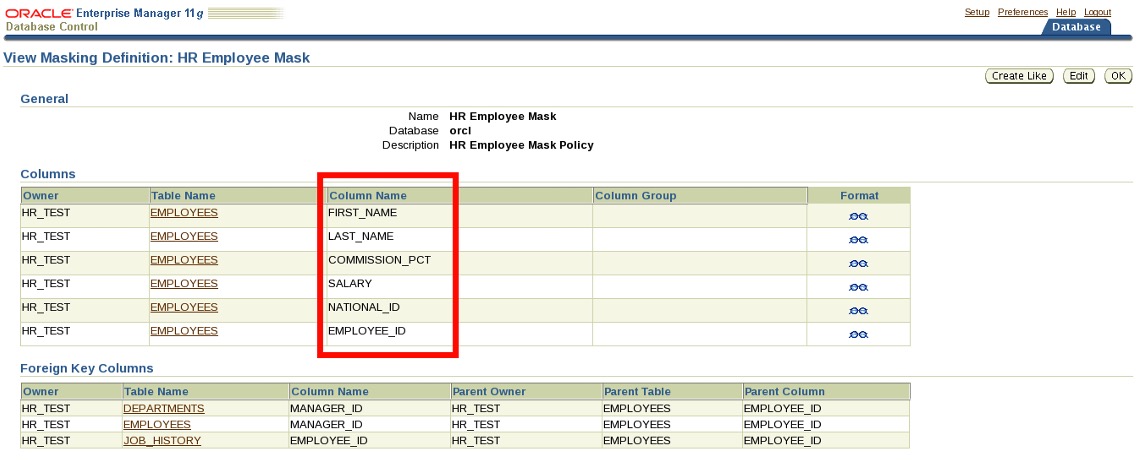Open the Preferences link
Viewport: 1137px width, 467px height.
(x=1022, y=12)
